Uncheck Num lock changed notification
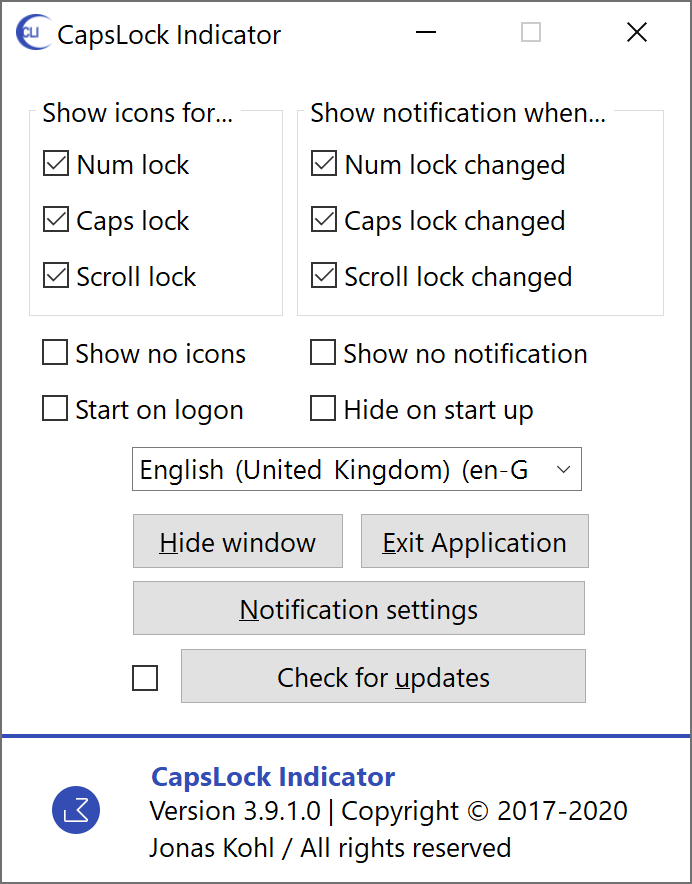The width and height of the screenshot is (692, 884). click(324, 164)
